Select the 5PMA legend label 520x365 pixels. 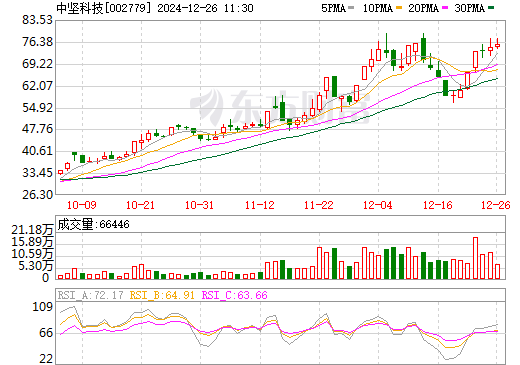[x=333, y=8]
